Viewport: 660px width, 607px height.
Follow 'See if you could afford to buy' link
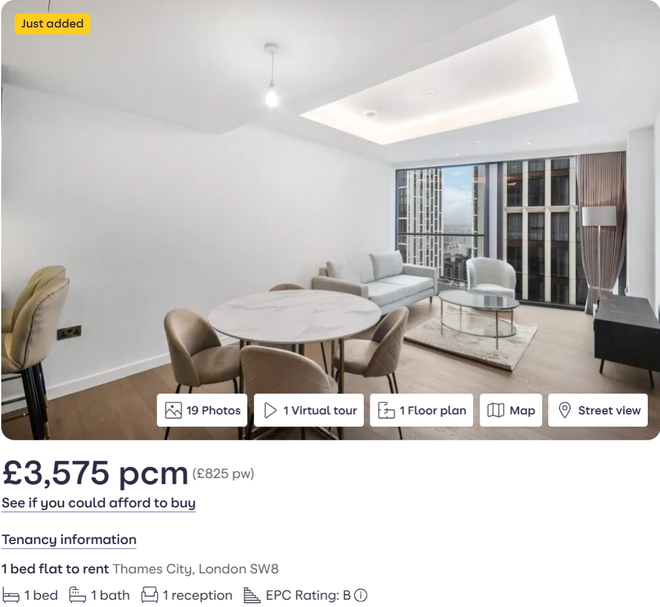point(98,503)
